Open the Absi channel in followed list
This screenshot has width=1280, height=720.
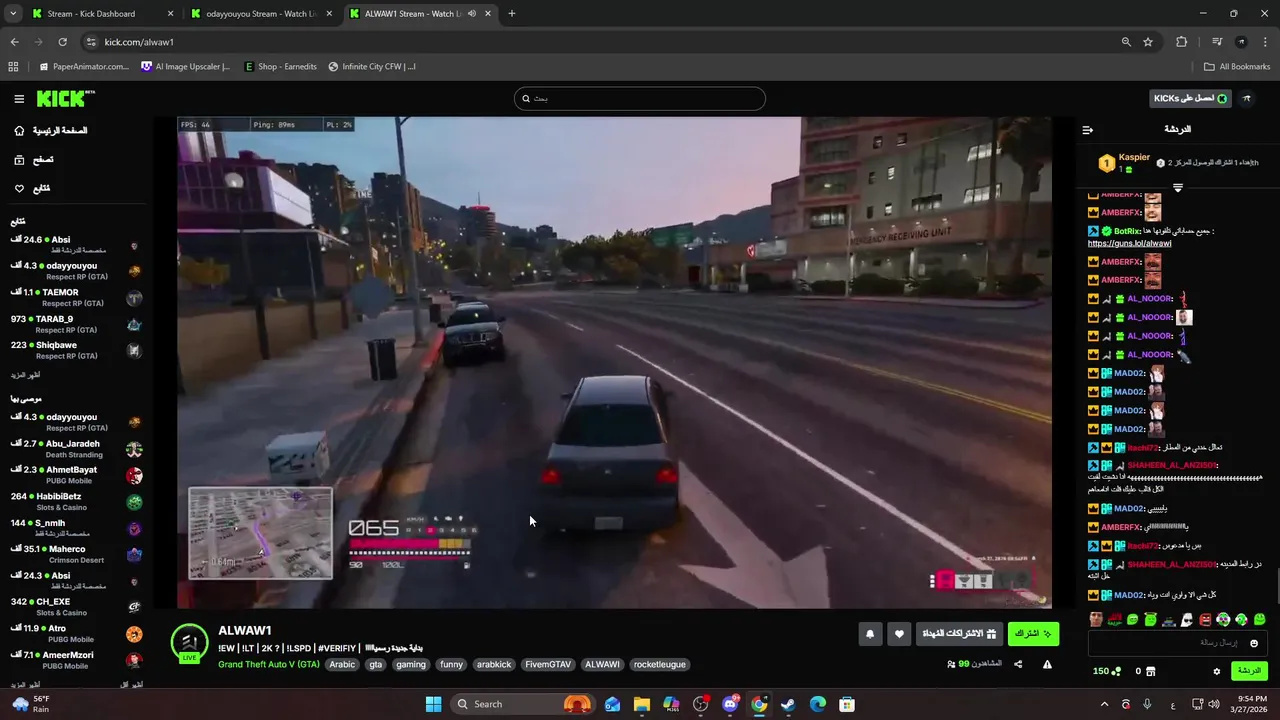(x=76, y=245)
